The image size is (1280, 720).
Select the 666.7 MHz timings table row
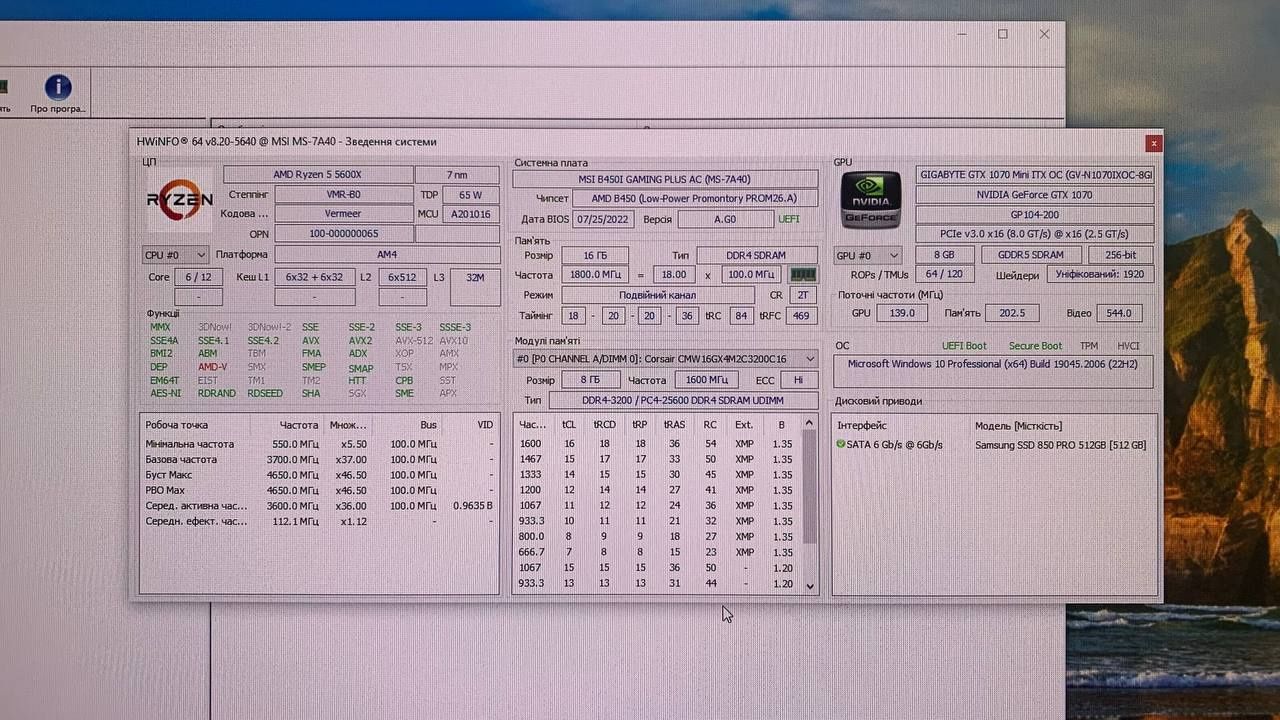pyautogui.click(x=658, y=552)
